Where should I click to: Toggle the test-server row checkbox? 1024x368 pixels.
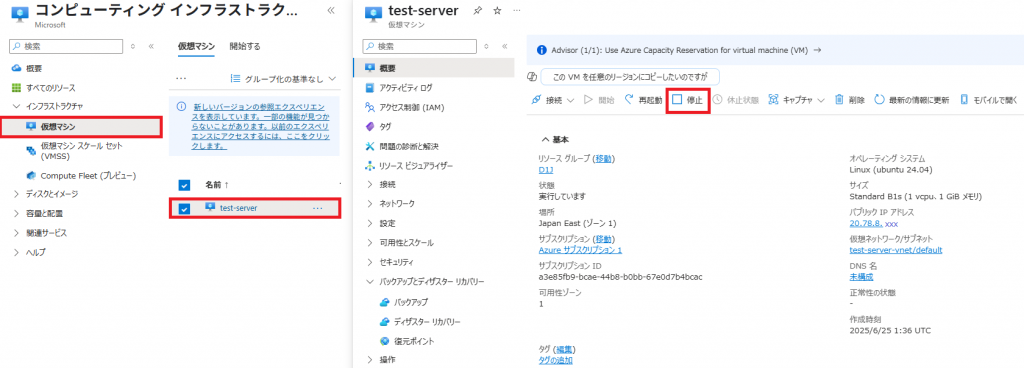tap(184, 208)
